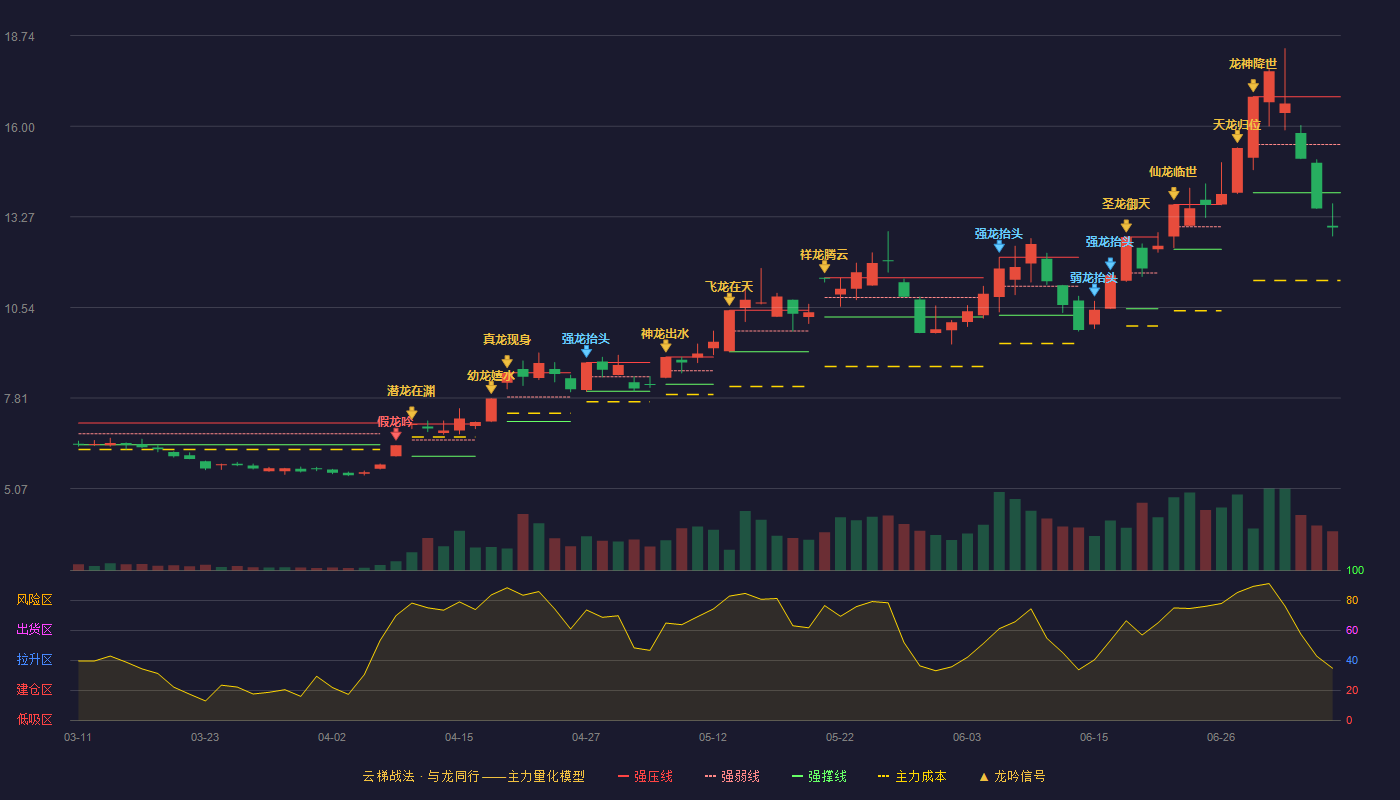
Task: Click the 10.54 price axis label
Action: 20,308
